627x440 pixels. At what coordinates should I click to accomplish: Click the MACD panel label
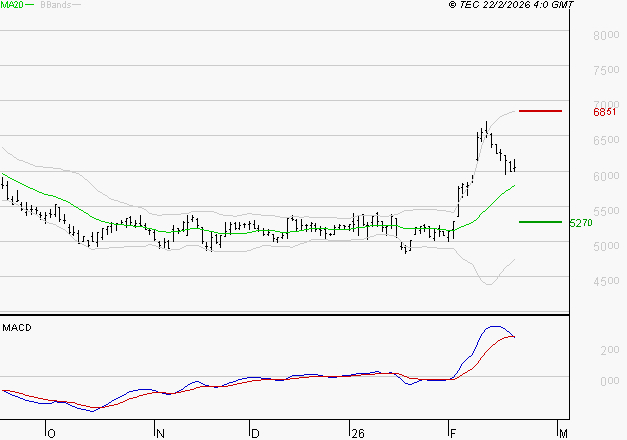[17, 328]
